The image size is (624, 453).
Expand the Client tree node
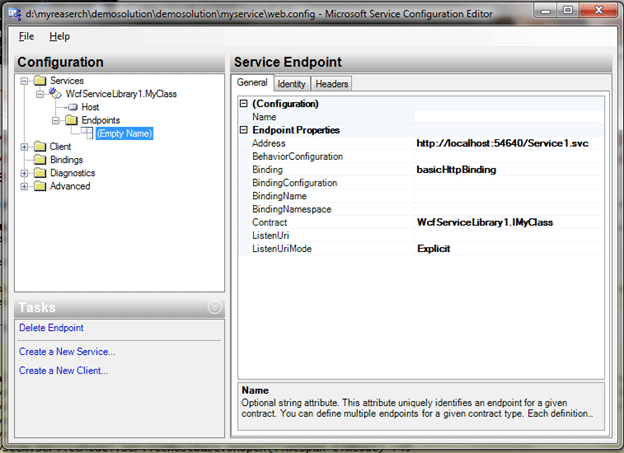(x=24, y=147)
